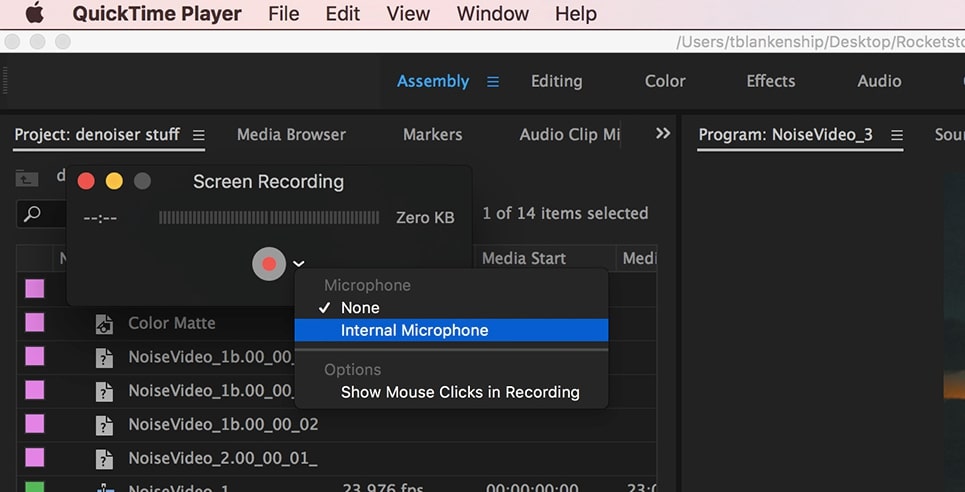
Task: Select the NoiseVideo_1b.00_00_02 clip
Action: click(x=223, y=424)
